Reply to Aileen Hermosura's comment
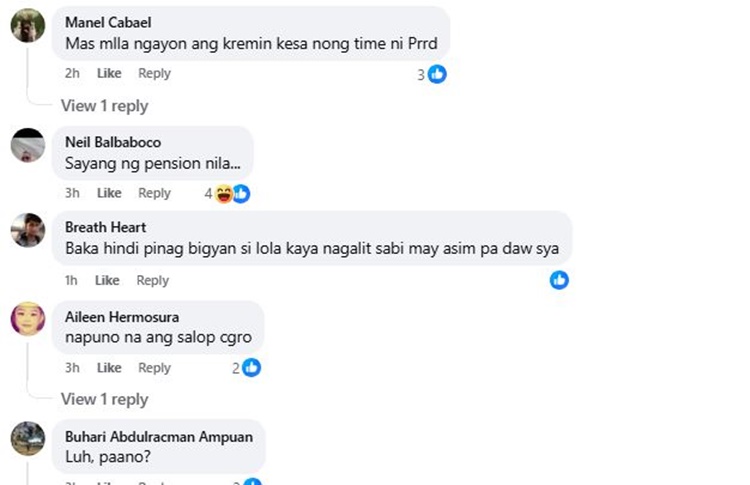This screenshot has width=750, height=485. tap(154, 367)
